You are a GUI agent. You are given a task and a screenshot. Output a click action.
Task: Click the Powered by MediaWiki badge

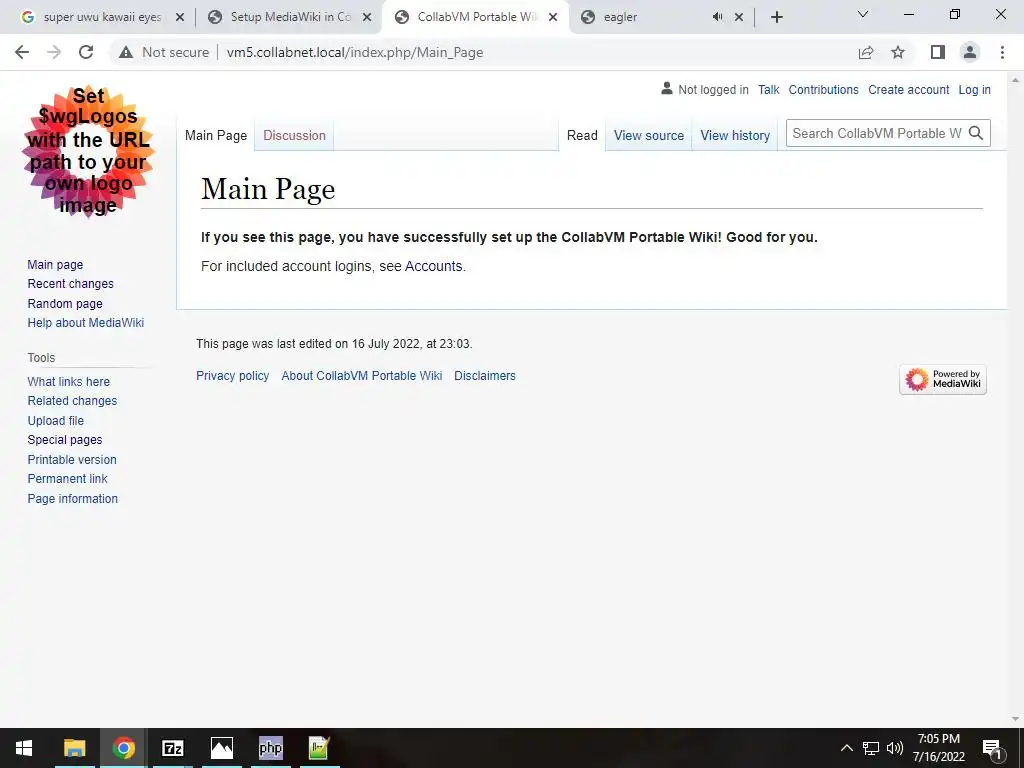click(x=942, y=379)
